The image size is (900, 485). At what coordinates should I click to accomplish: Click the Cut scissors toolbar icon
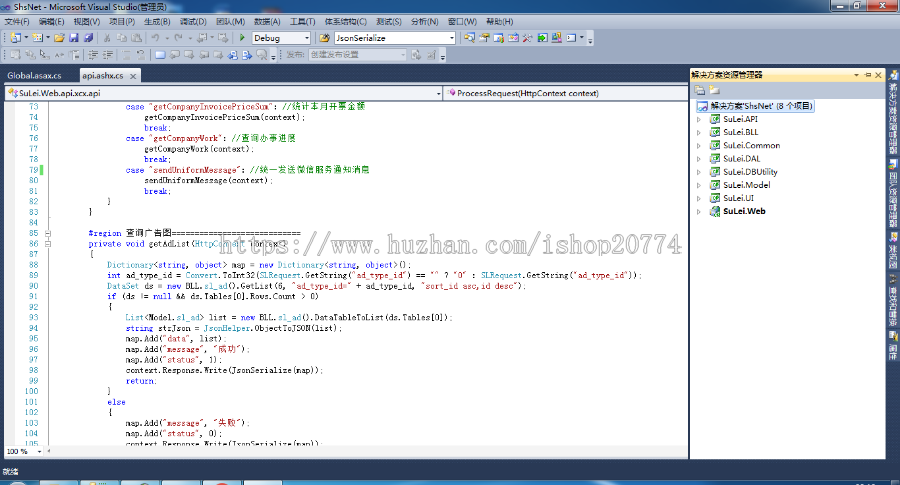[107, 38]
